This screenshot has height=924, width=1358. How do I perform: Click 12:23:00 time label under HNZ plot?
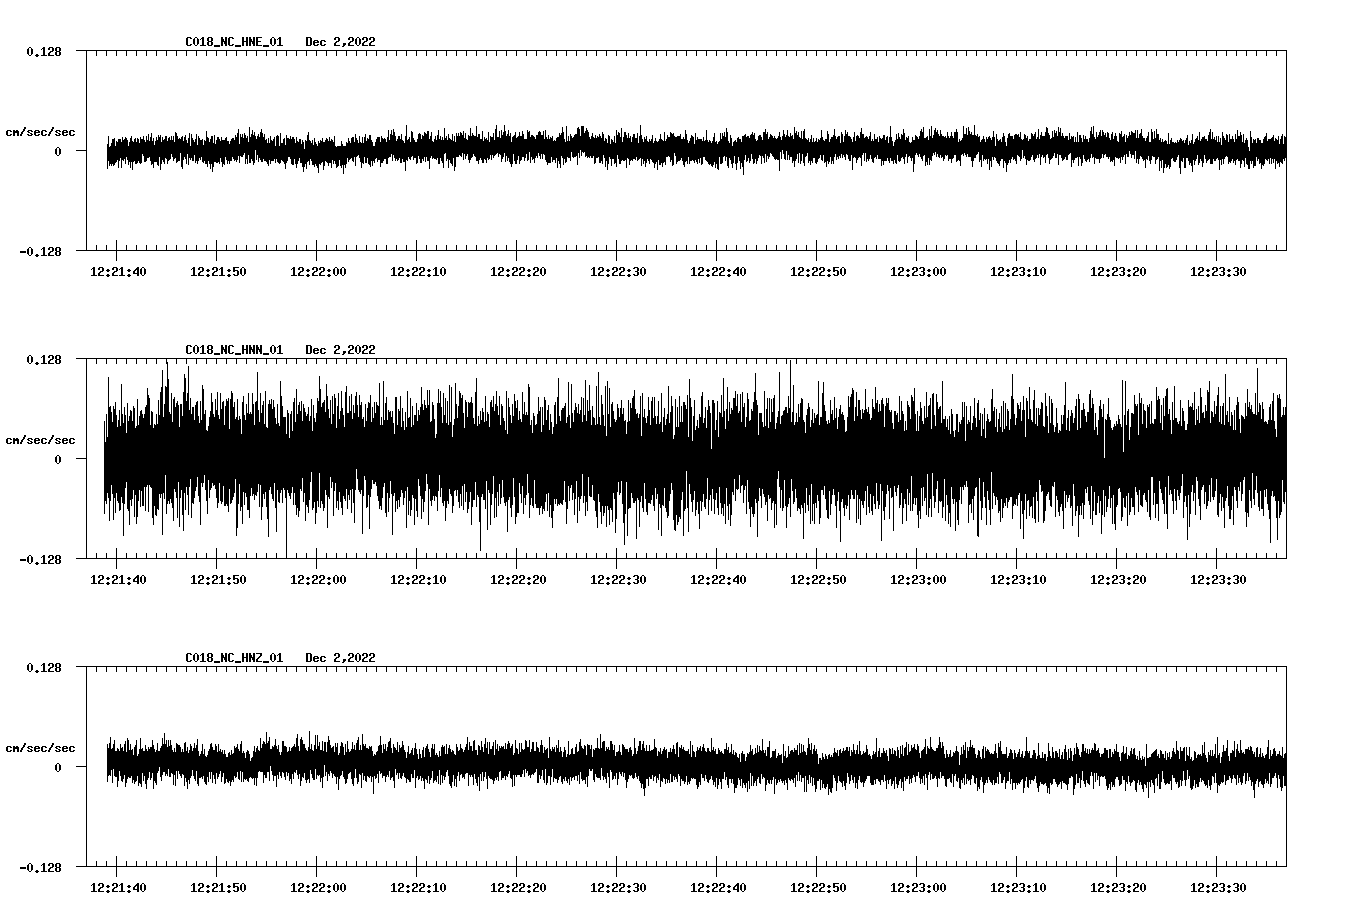918,887
